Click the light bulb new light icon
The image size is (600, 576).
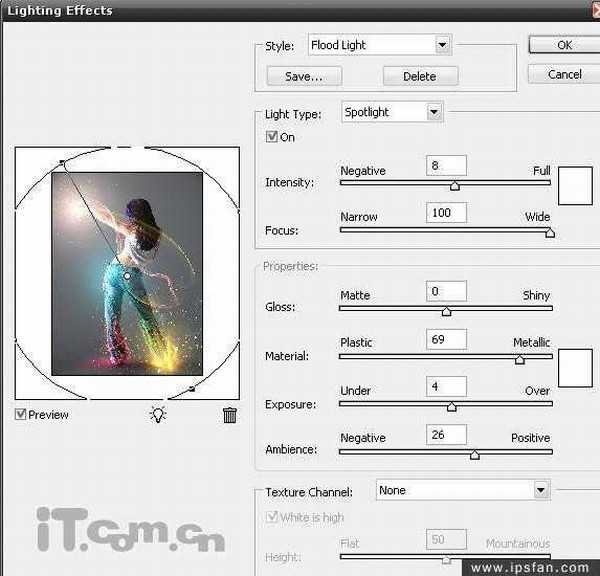point(158,414)
